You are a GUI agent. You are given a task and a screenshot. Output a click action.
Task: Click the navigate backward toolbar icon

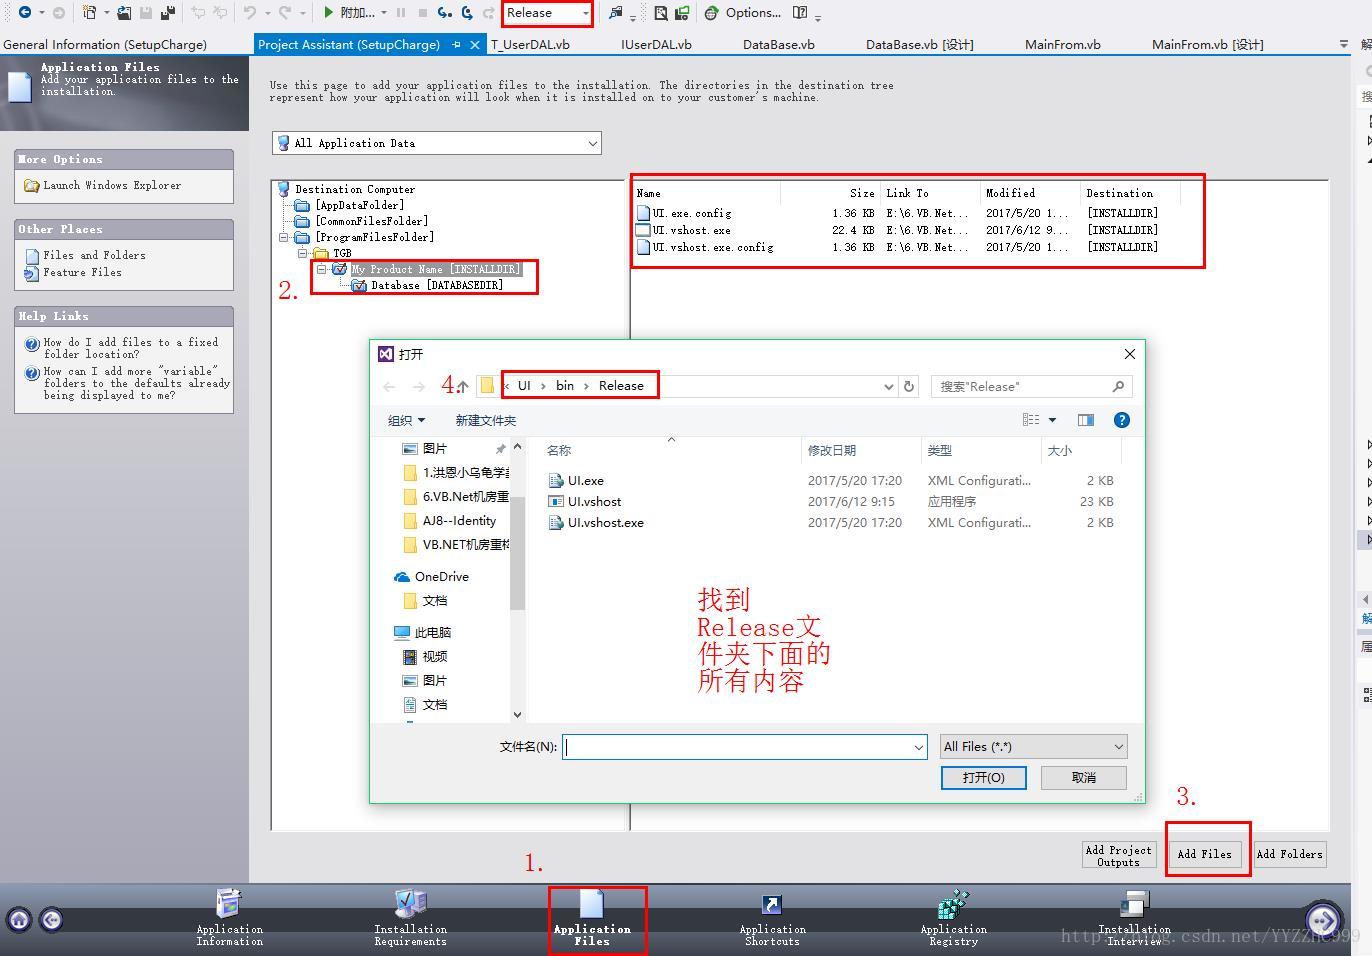pos(25,12)
